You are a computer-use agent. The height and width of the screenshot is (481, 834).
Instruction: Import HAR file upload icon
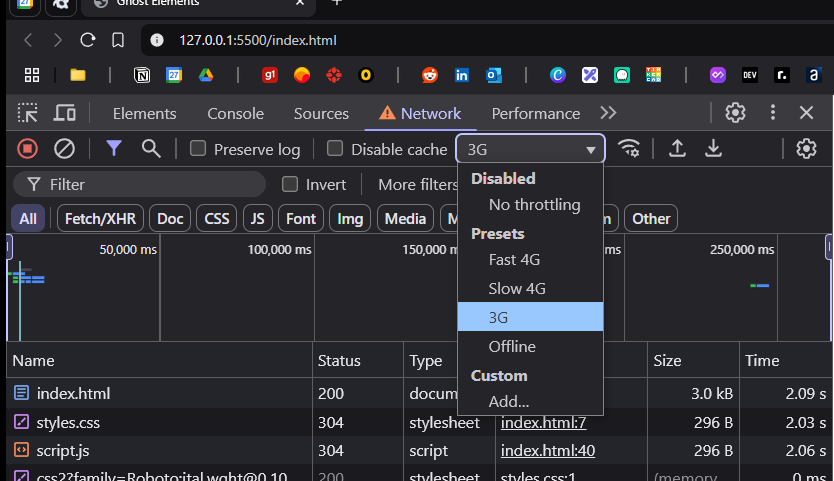[x=677, y=148]
